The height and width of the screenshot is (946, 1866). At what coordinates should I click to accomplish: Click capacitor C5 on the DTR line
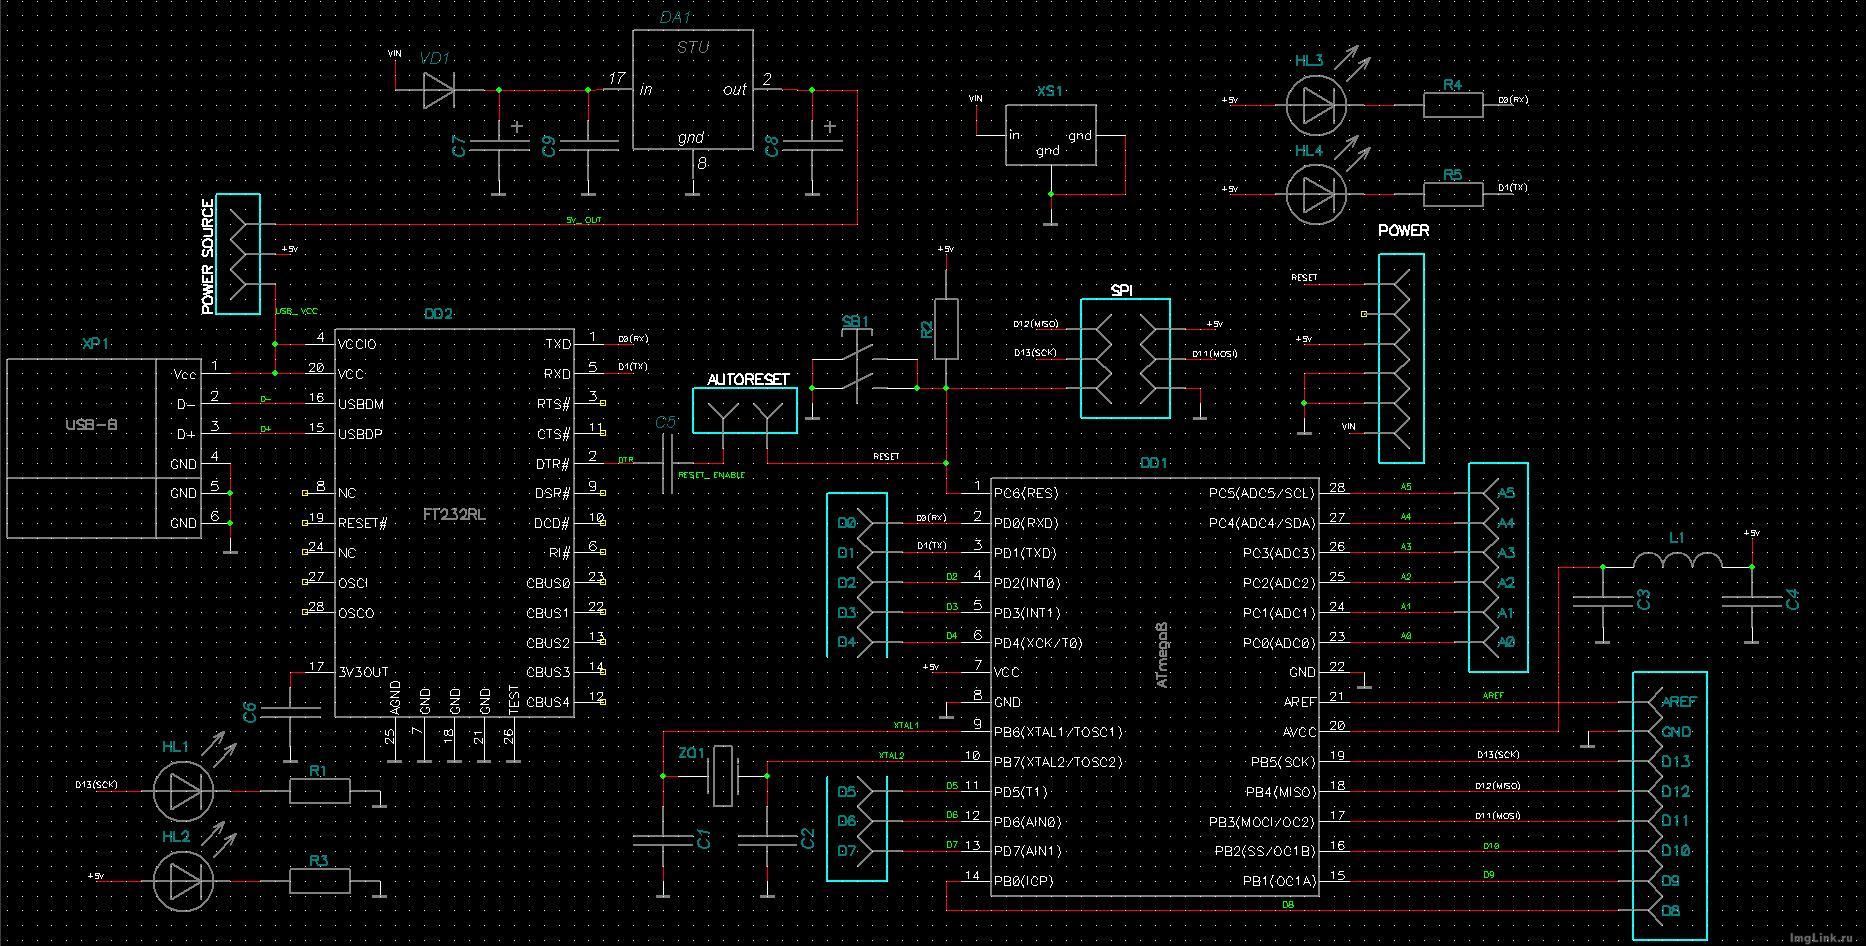click(x=670, y=463)
